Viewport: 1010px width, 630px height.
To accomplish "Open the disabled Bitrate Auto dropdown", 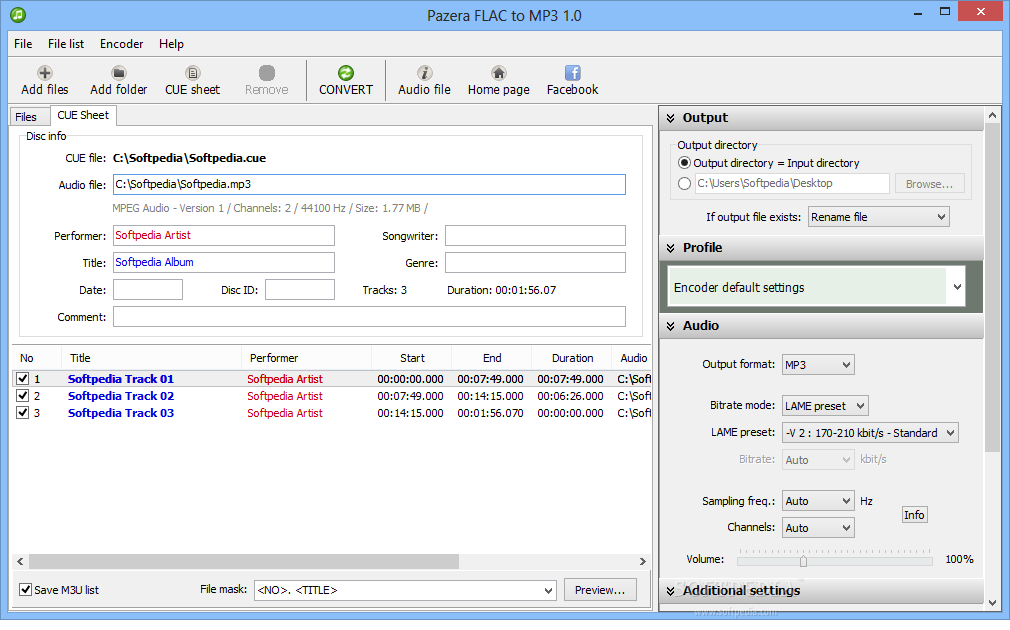I will 818,460.
